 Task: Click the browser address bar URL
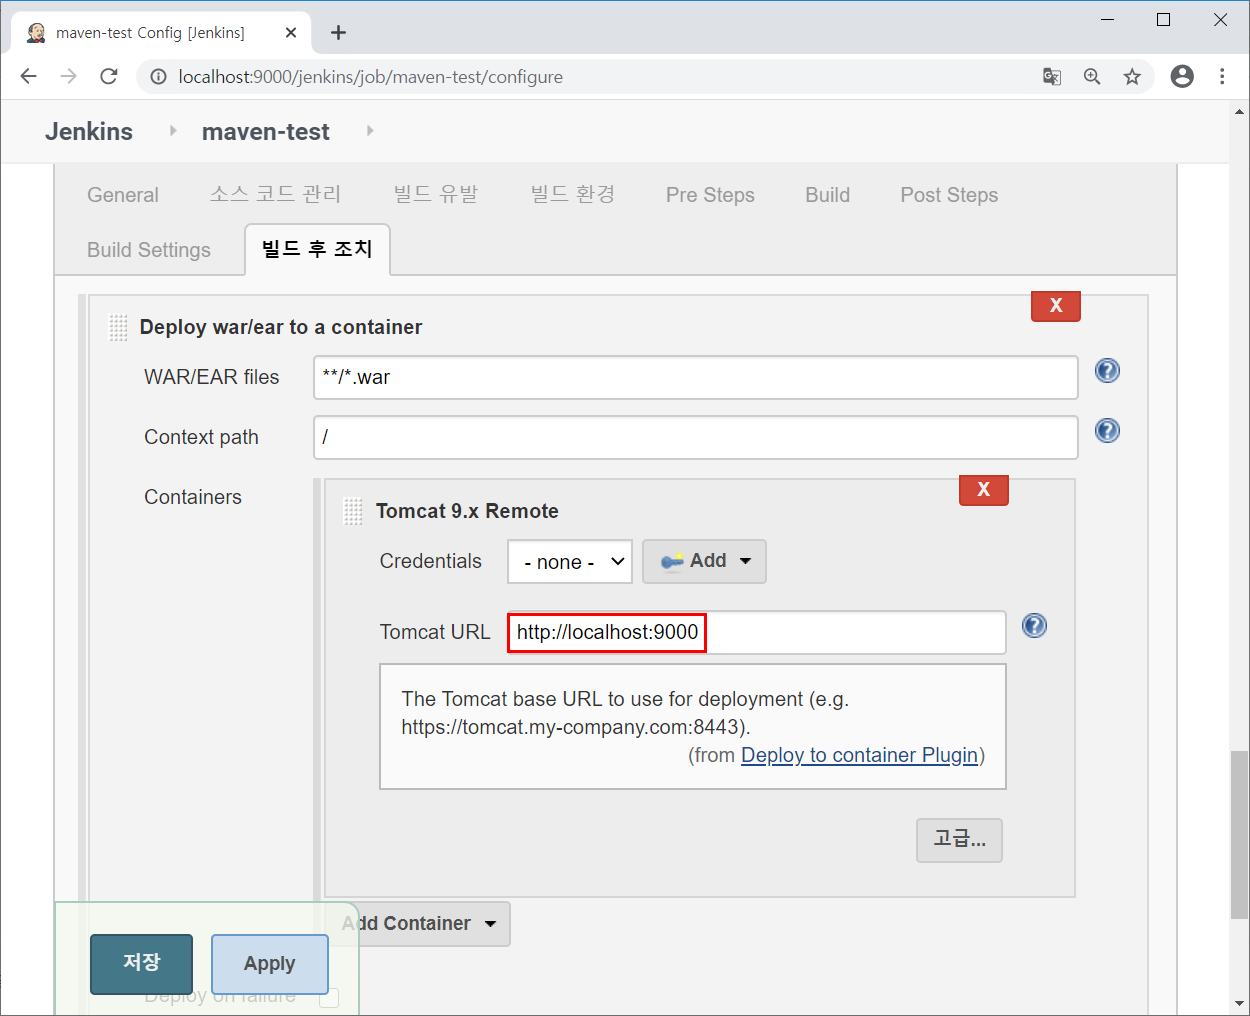(370, 77)
